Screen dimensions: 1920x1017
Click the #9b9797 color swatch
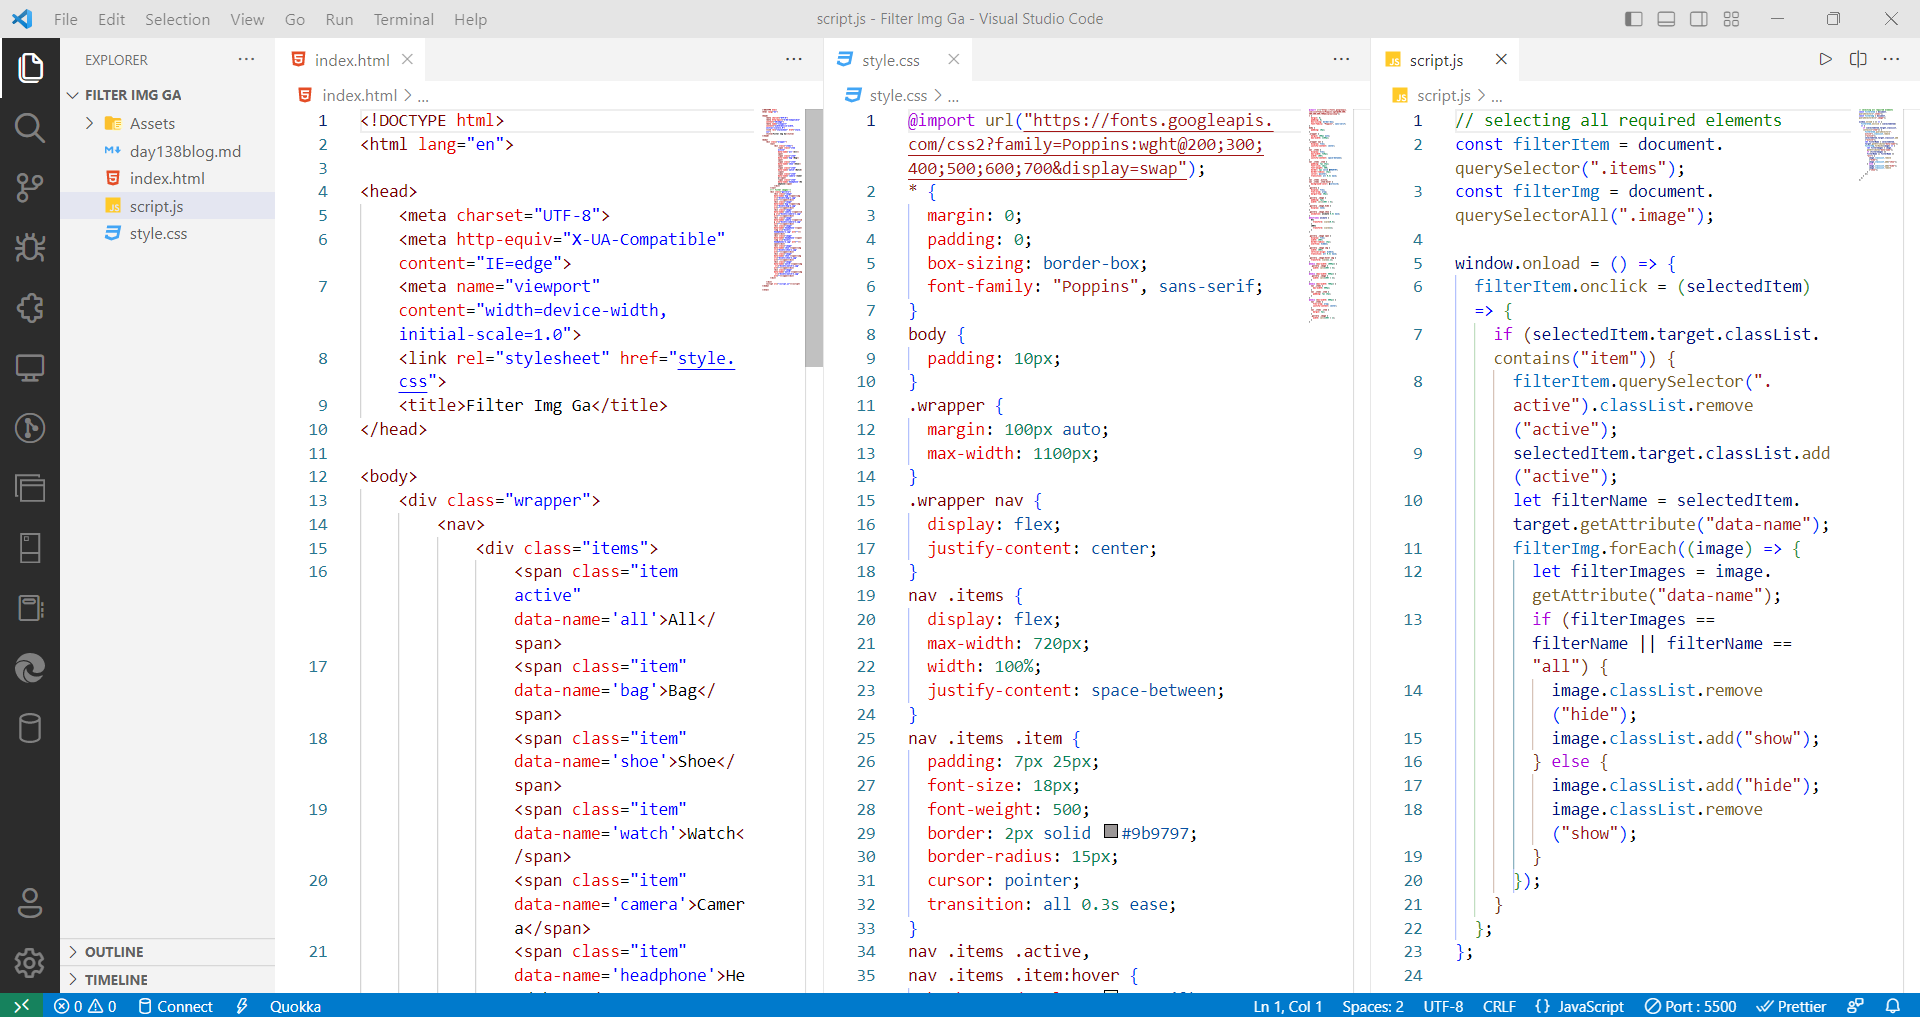(1110, 831)
